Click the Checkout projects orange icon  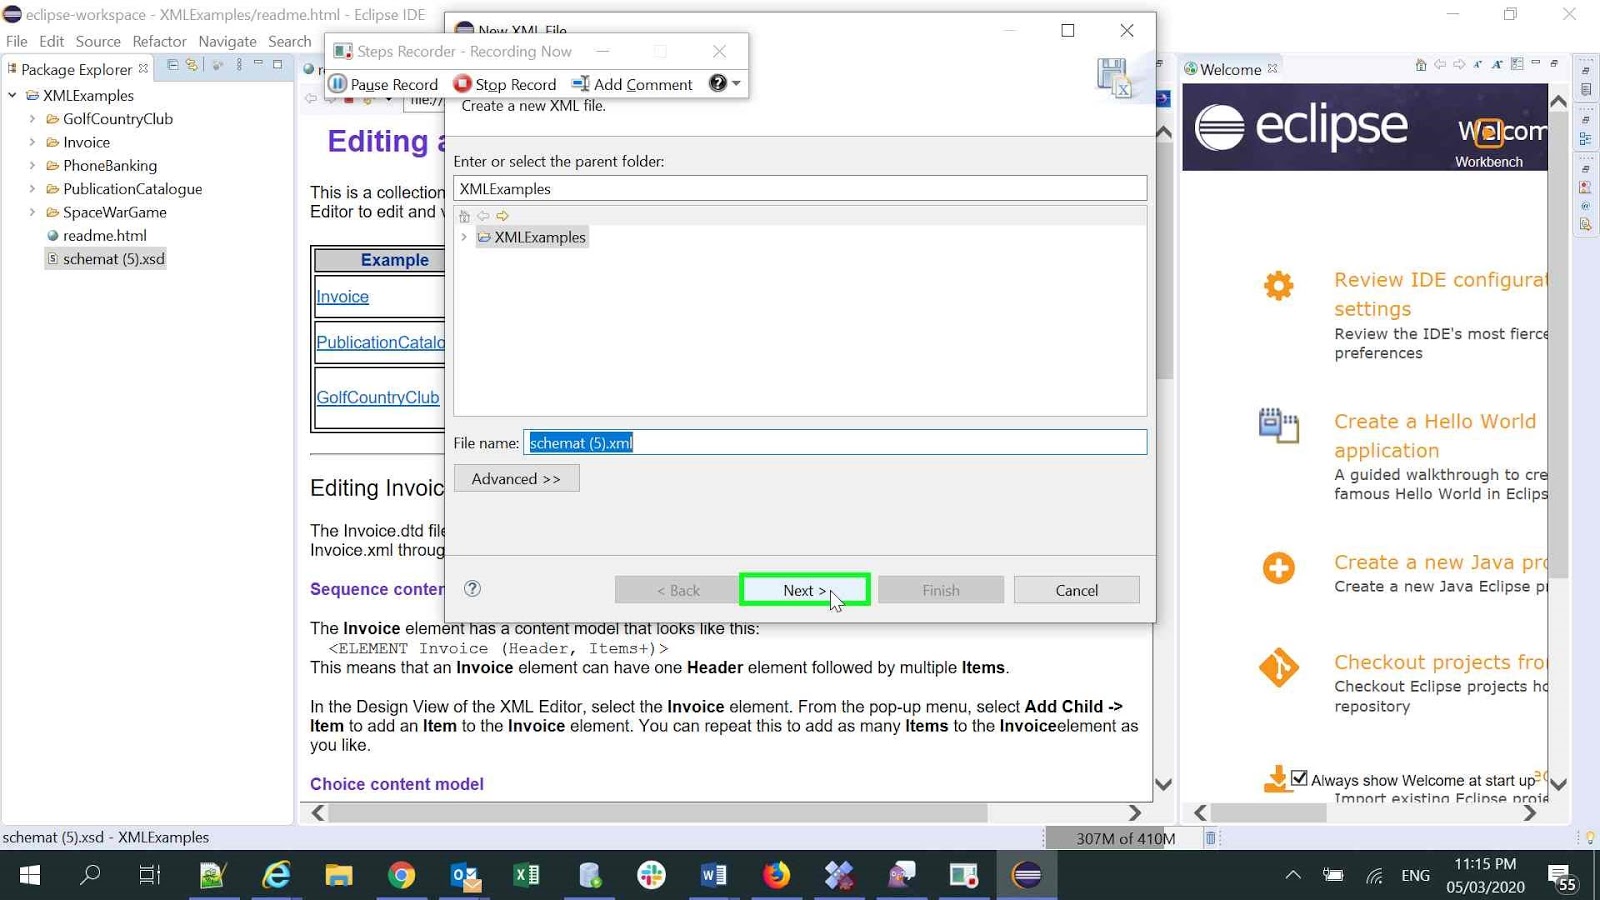click(1280, 669)
